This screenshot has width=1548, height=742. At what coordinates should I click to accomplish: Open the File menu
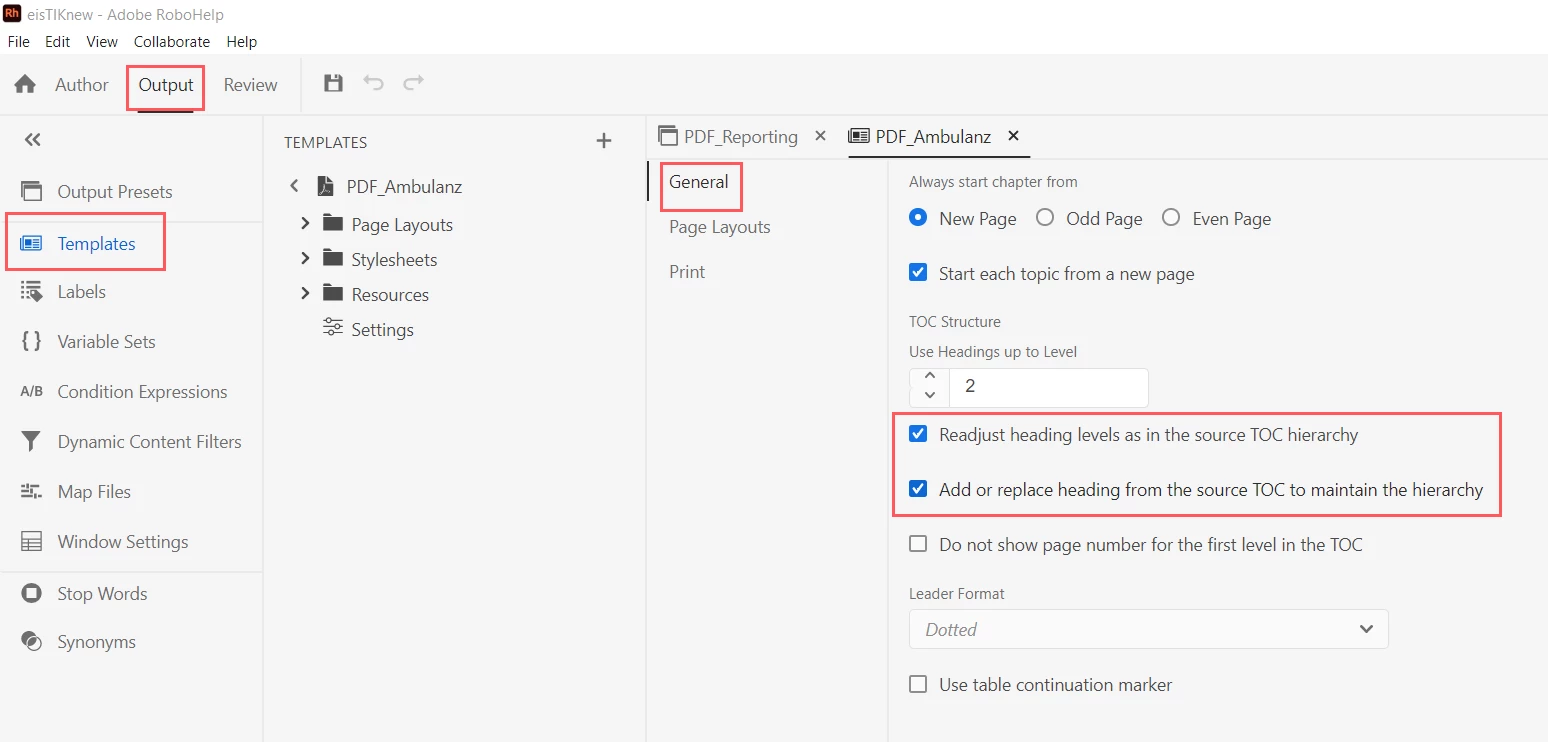pos(19,42)
